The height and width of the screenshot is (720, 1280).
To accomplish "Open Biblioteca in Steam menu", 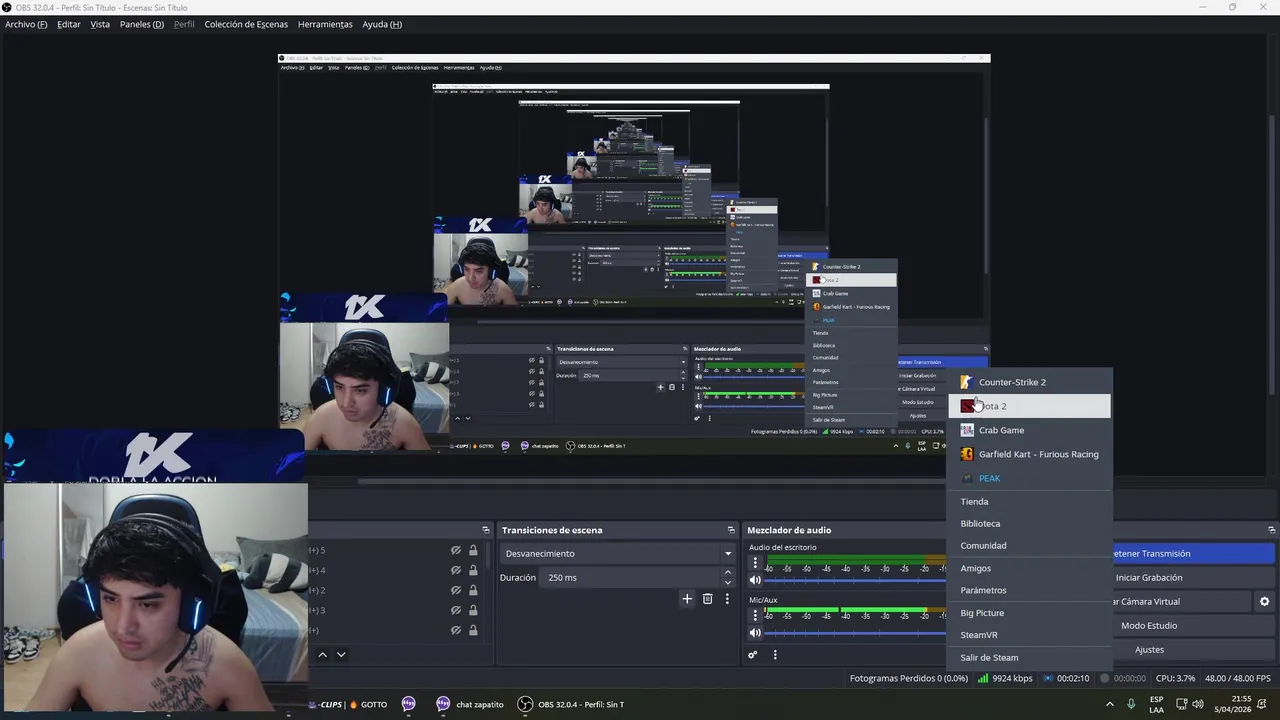I will 1030,523.
